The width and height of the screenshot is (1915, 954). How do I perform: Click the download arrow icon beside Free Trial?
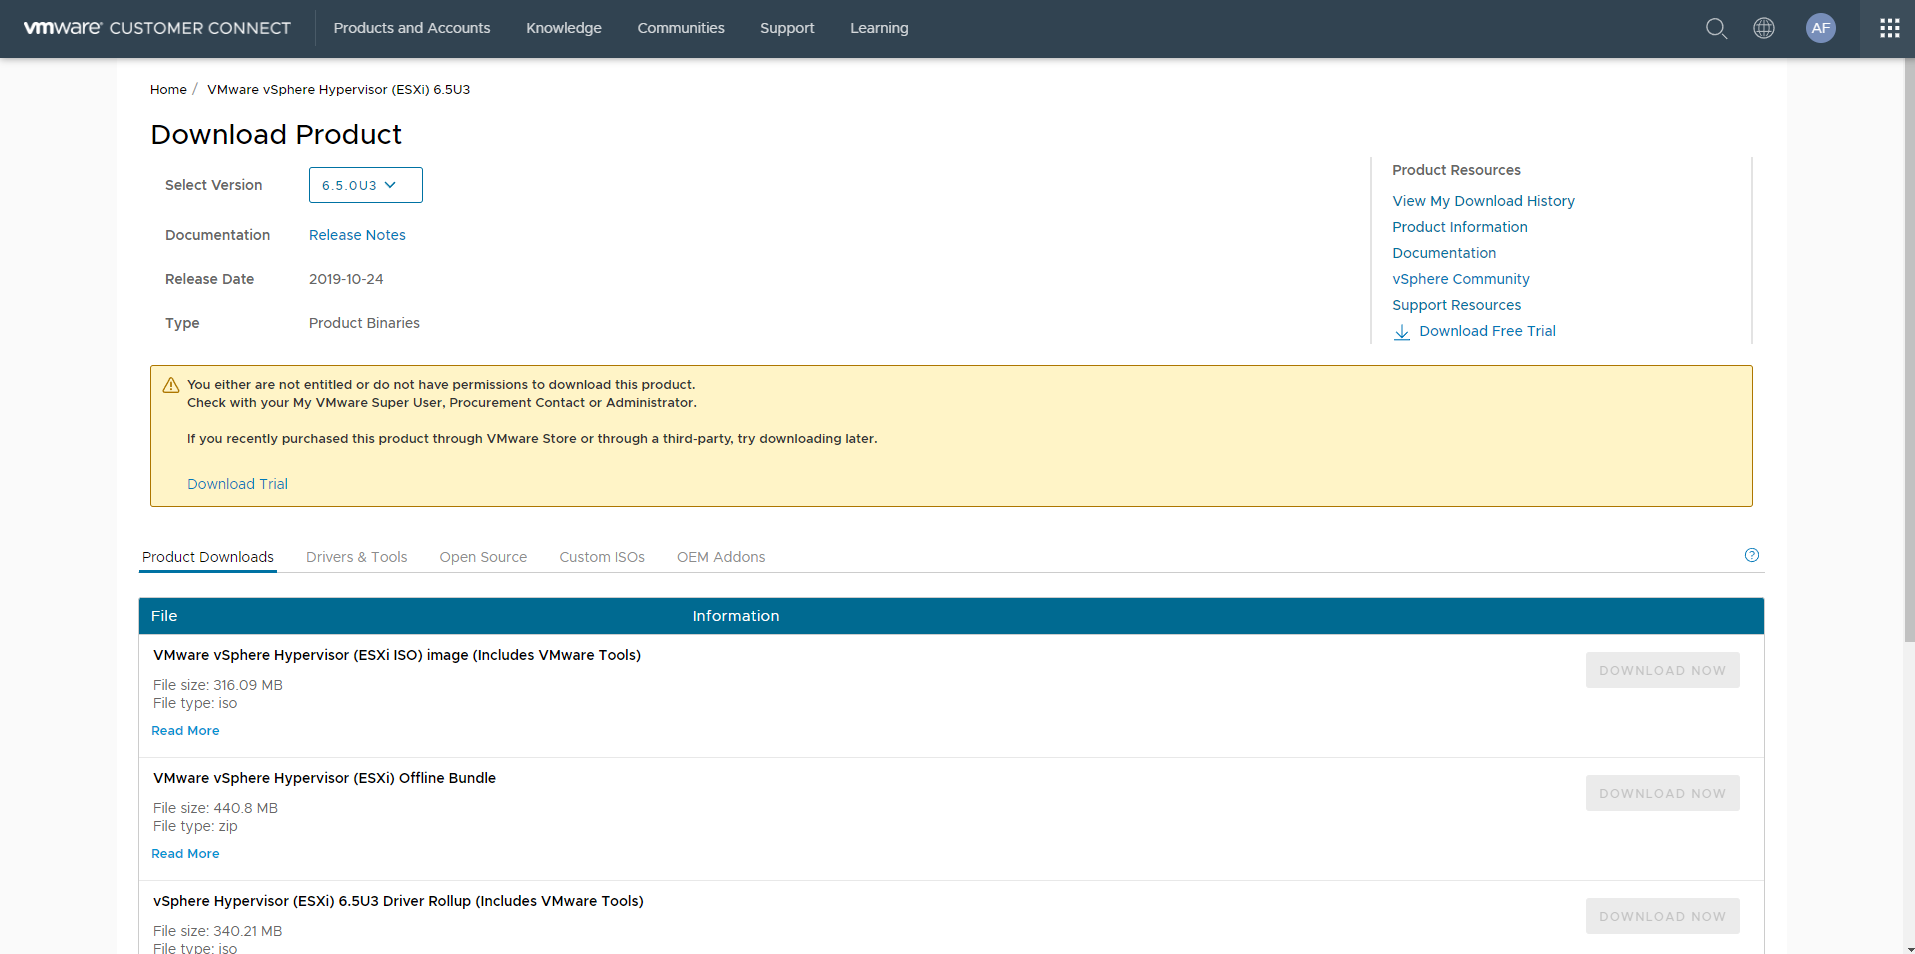click(1402, 332)
